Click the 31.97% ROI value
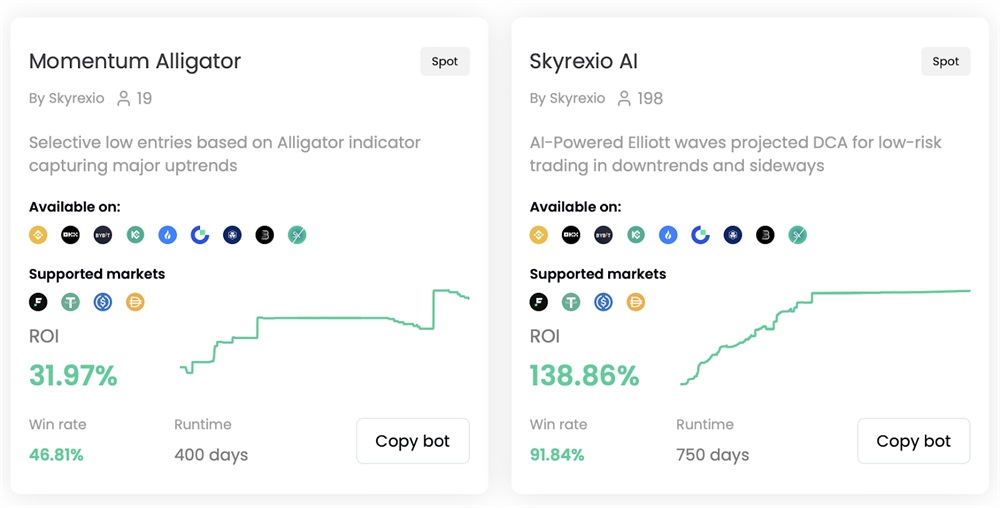This screenshot has width=1000, height=508. click(73, 375)
